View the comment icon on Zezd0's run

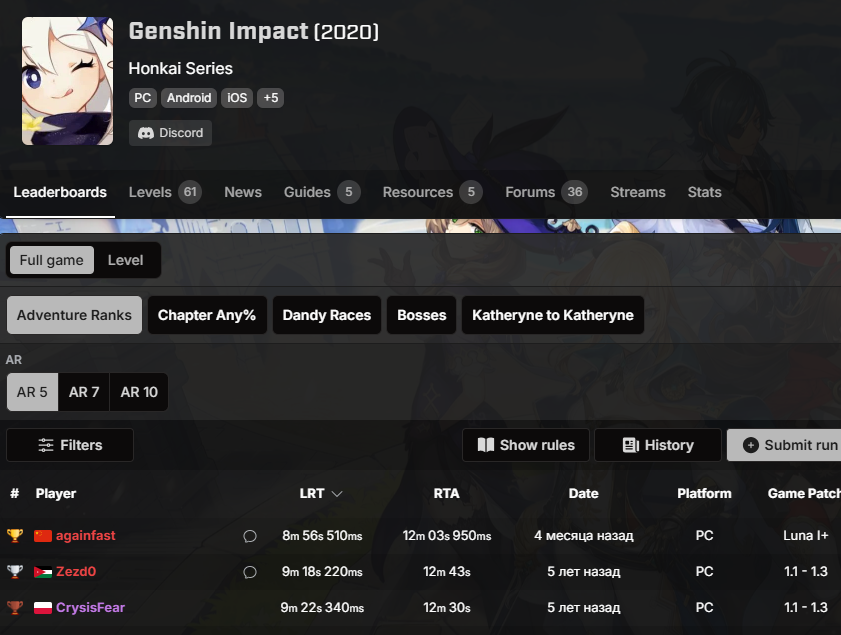coord(250,572)
